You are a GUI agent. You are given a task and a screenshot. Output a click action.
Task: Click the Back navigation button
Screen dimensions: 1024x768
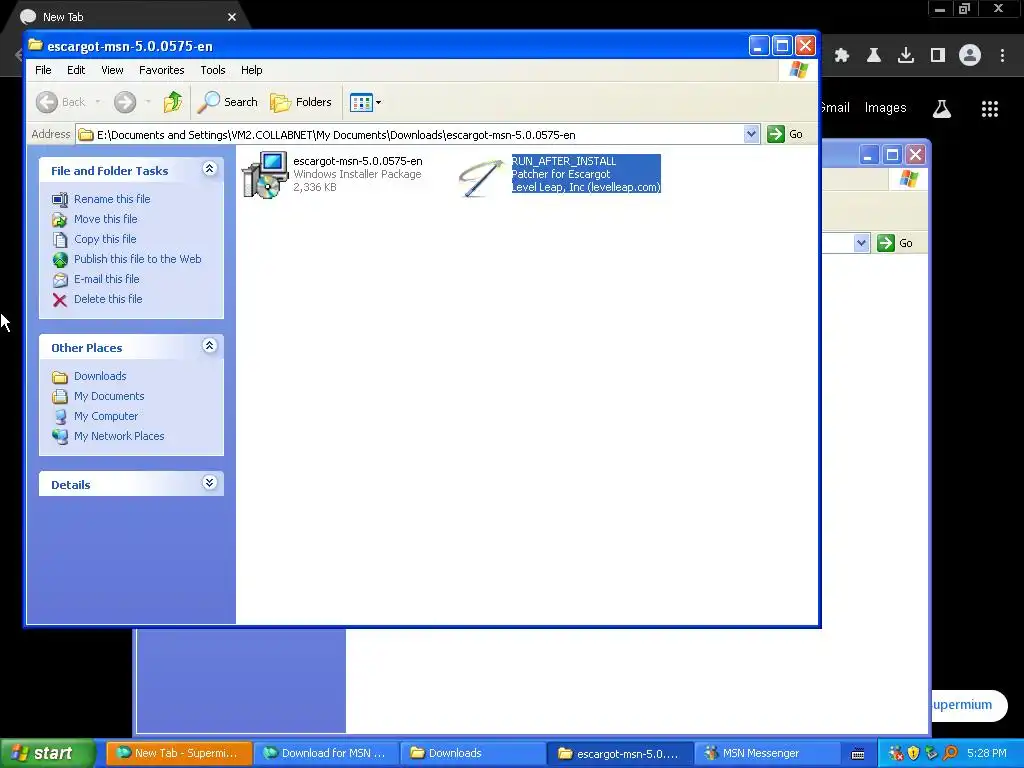tap(60, 102)
